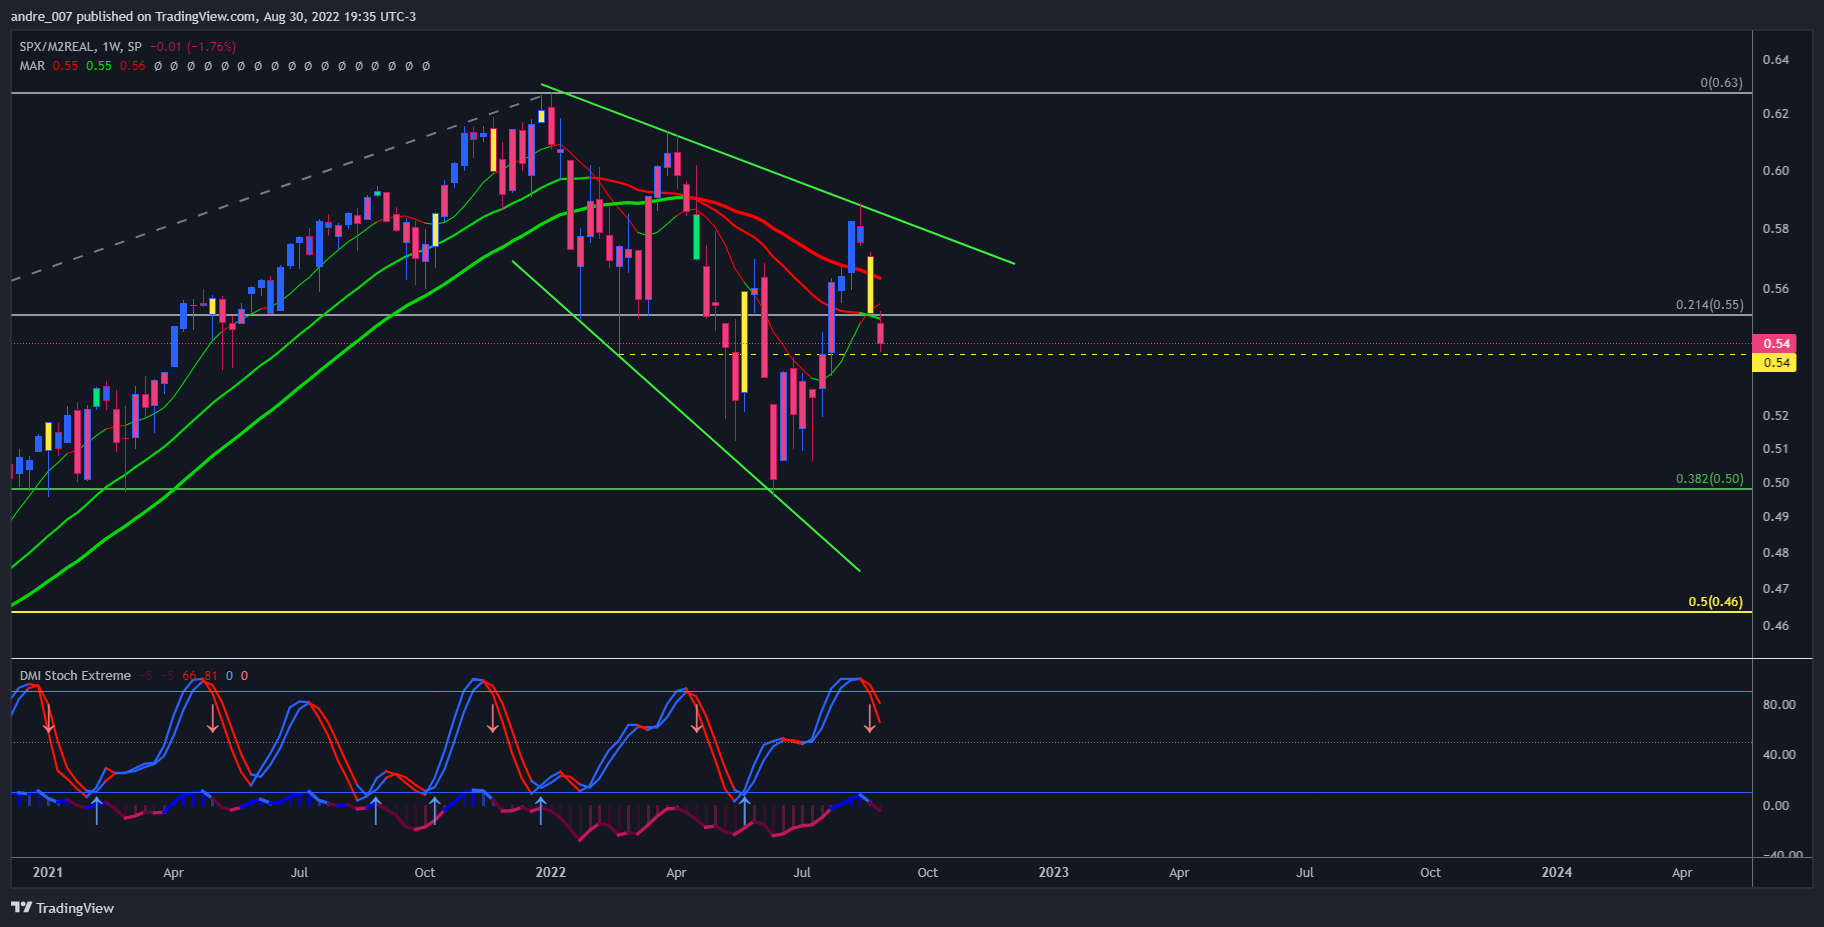
Task: Click the SPX/M2REAL, 1W, SP symbol title
Action: coord(81,47)
